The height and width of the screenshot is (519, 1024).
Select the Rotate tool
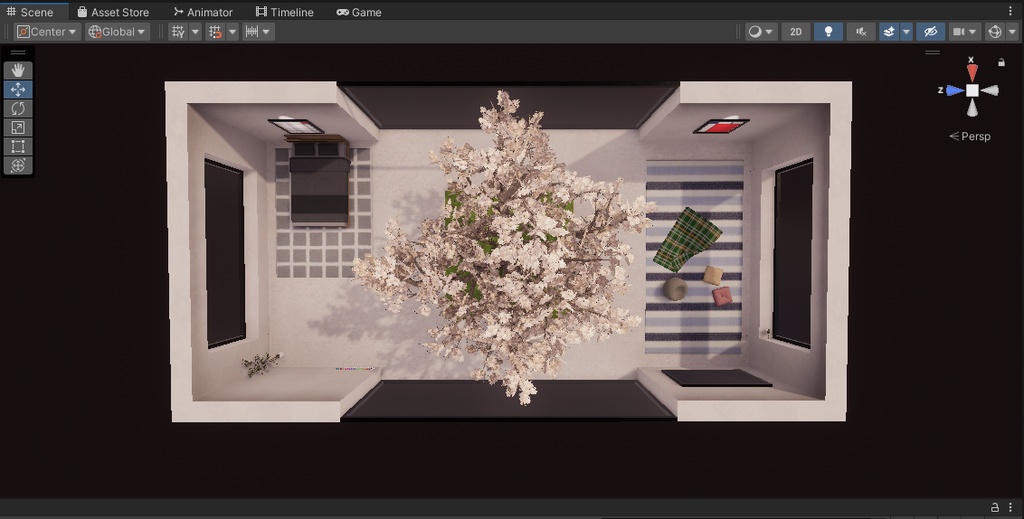click(x=18, y=108)
